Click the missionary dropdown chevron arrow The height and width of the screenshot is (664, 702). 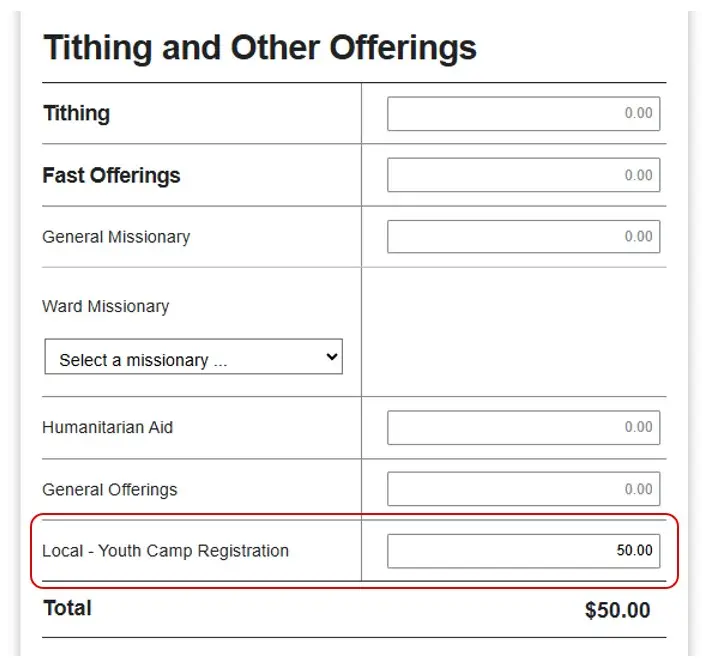coord(332,356)
